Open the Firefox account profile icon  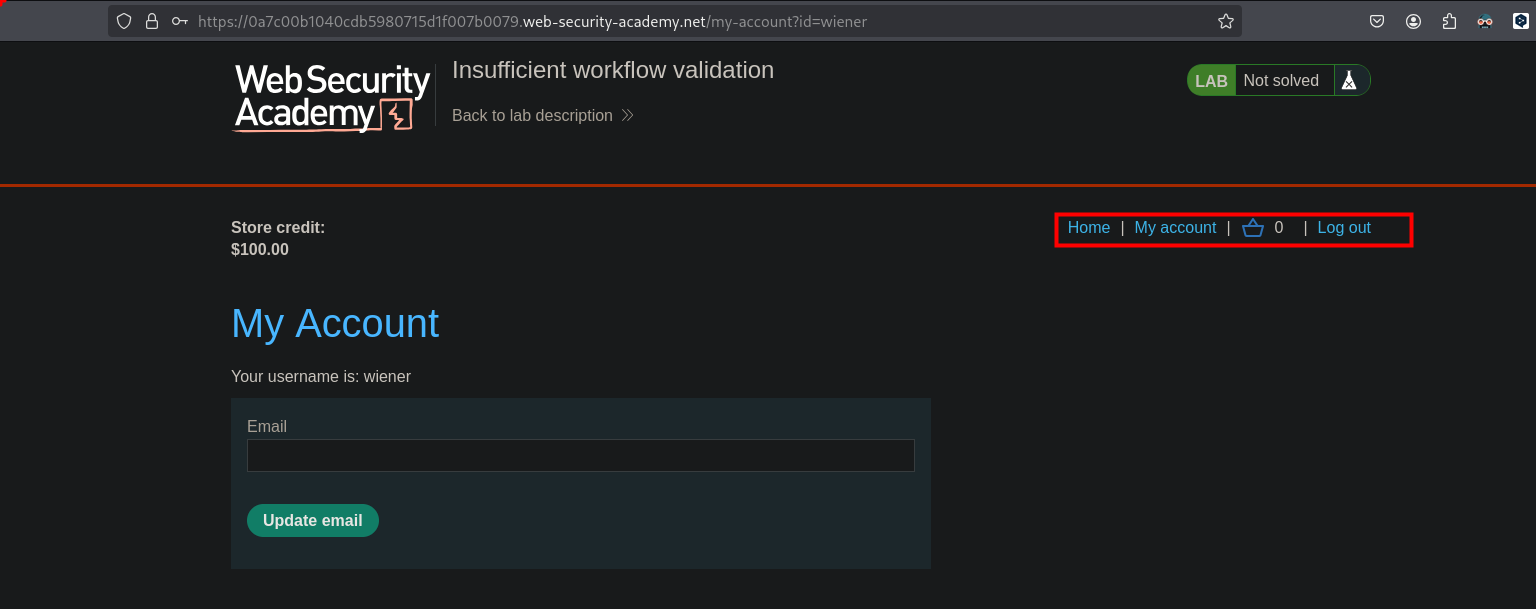pos(1413,21)
